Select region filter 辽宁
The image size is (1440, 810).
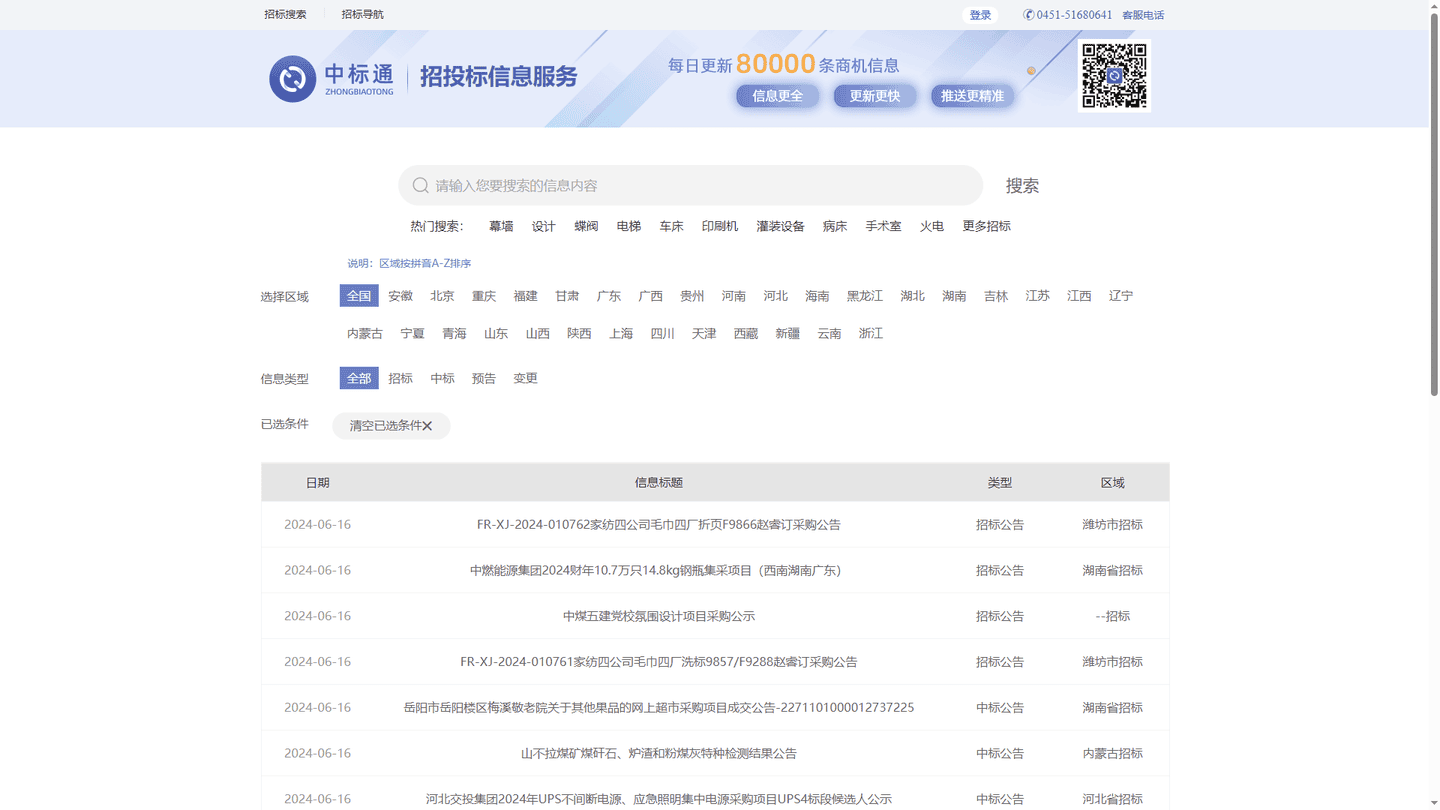pyautogui.click(x=1121, y=296)
